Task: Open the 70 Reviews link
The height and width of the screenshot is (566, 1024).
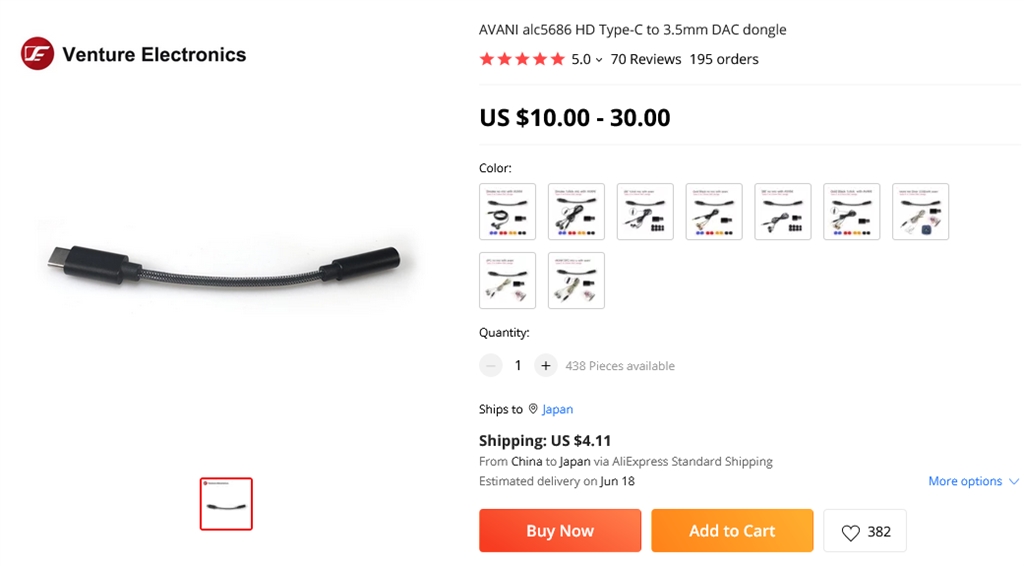Action: click(x=645, y=60)
